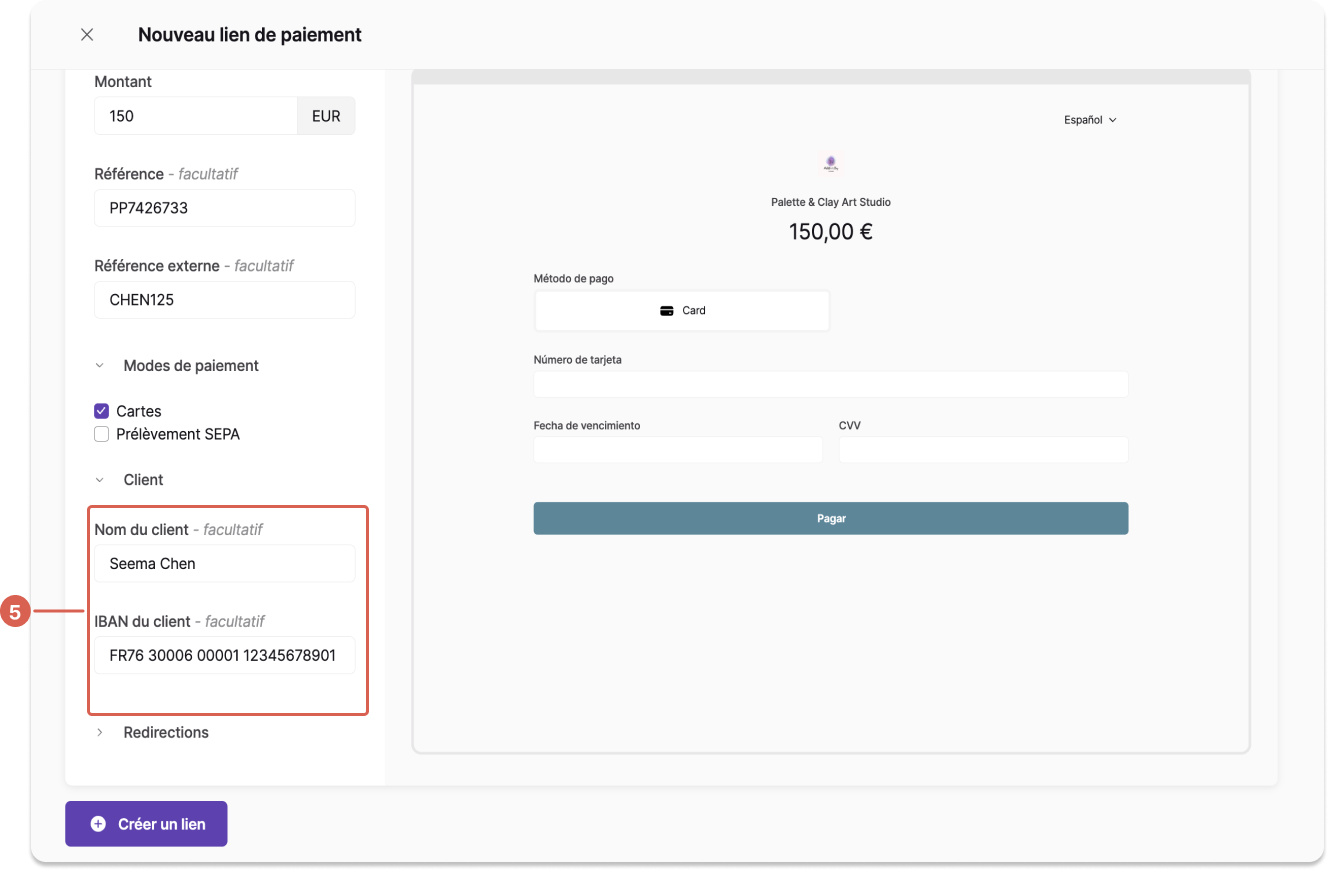Click the Modes de paiement label
The height and width of the screenshot is (870, 1328).
pos(191,366)
